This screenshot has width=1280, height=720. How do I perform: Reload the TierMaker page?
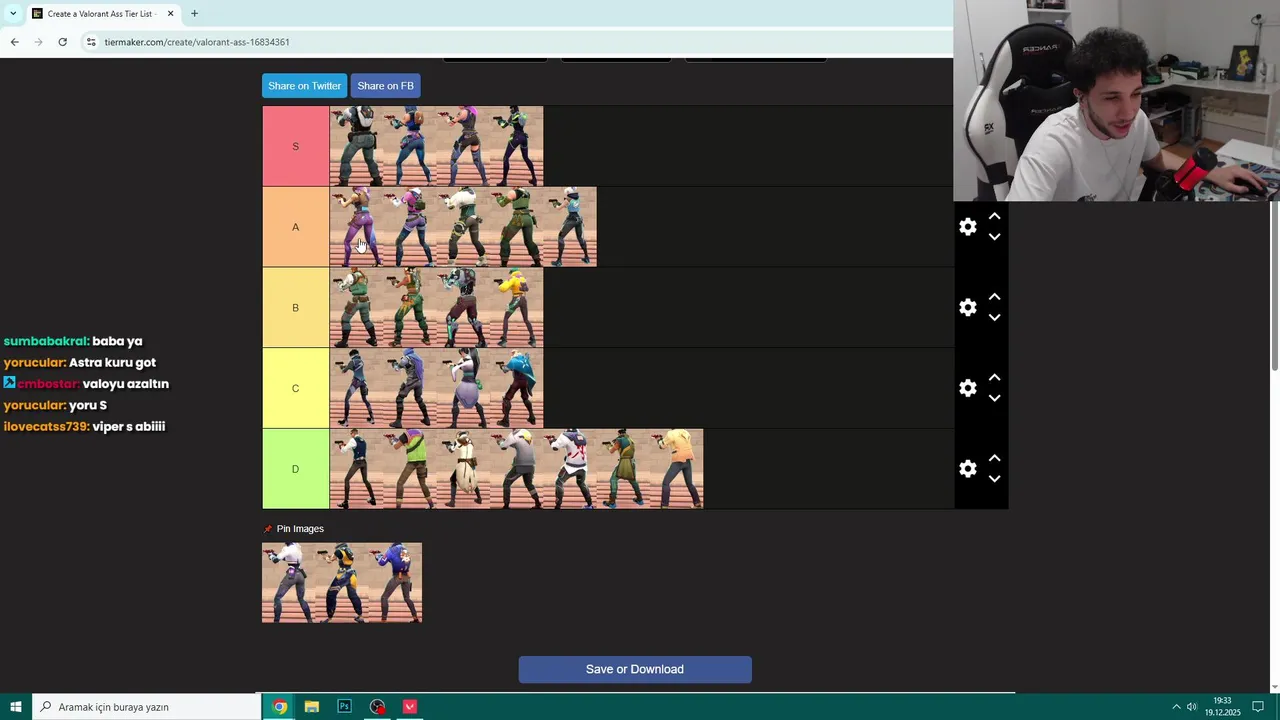pyautogui.click(x=62, y=42)
